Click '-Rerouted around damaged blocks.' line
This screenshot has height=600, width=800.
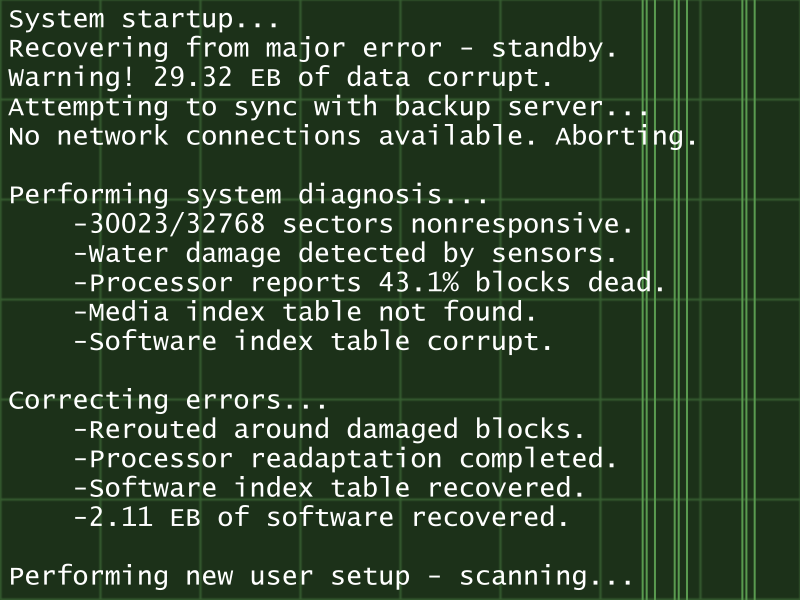tap(330, 430)
